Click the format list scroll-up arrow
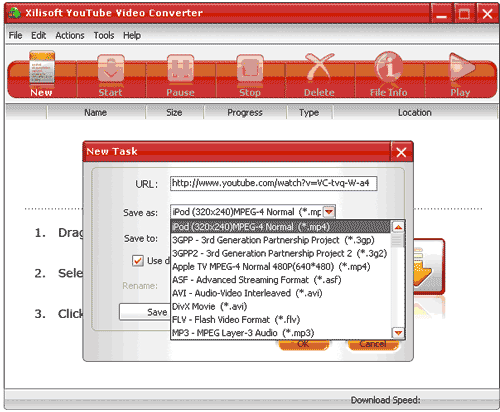Image resolution: width=500 pixels, height=412 pixels. click(398, 227)
